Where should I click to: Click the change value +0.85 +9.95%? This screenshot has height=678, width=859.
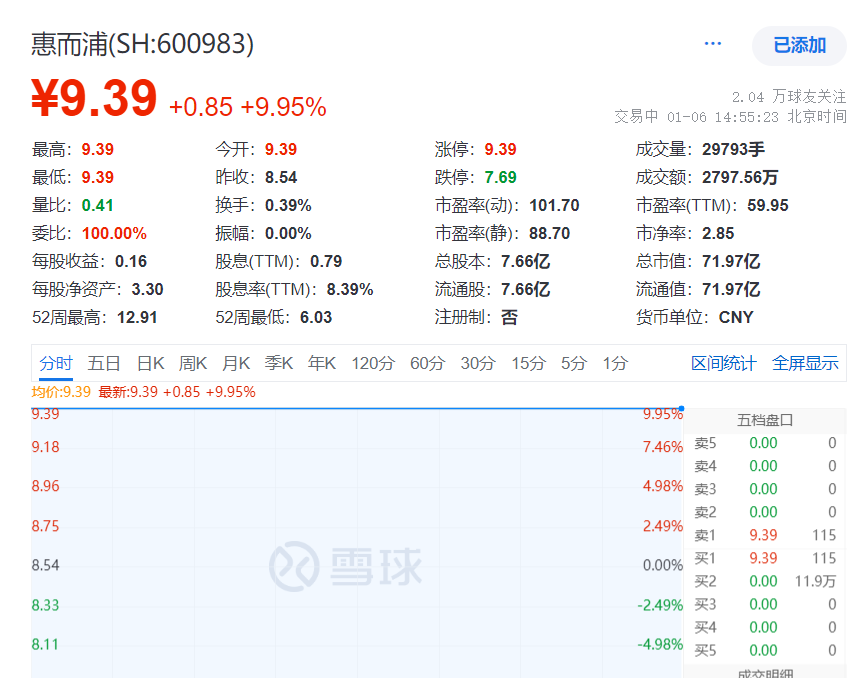[x=248, y=107]
